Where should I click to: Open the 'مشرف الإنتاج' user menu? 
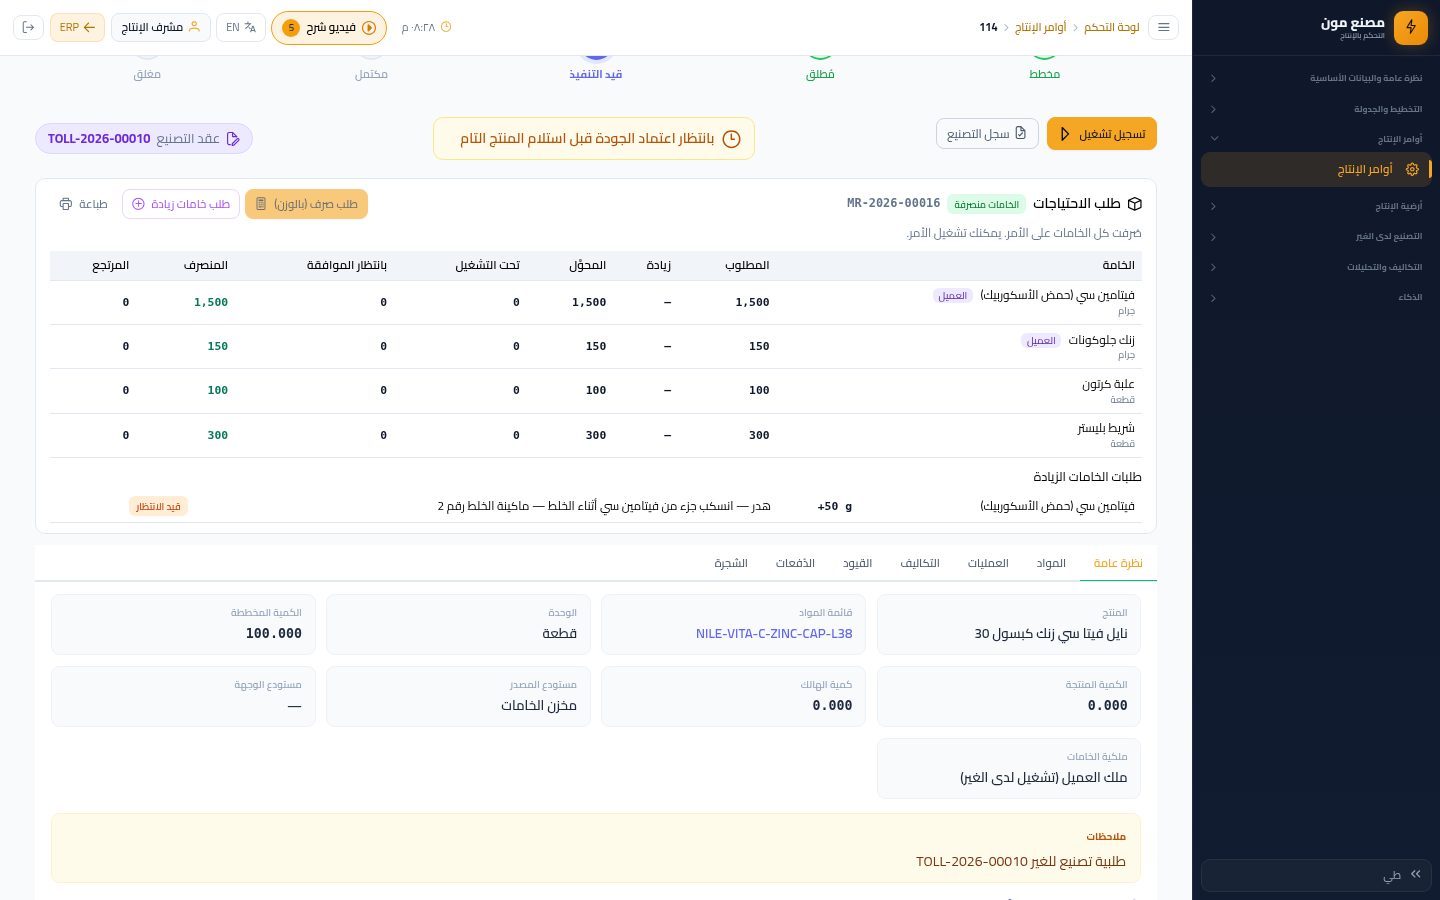tap(161, 27)
